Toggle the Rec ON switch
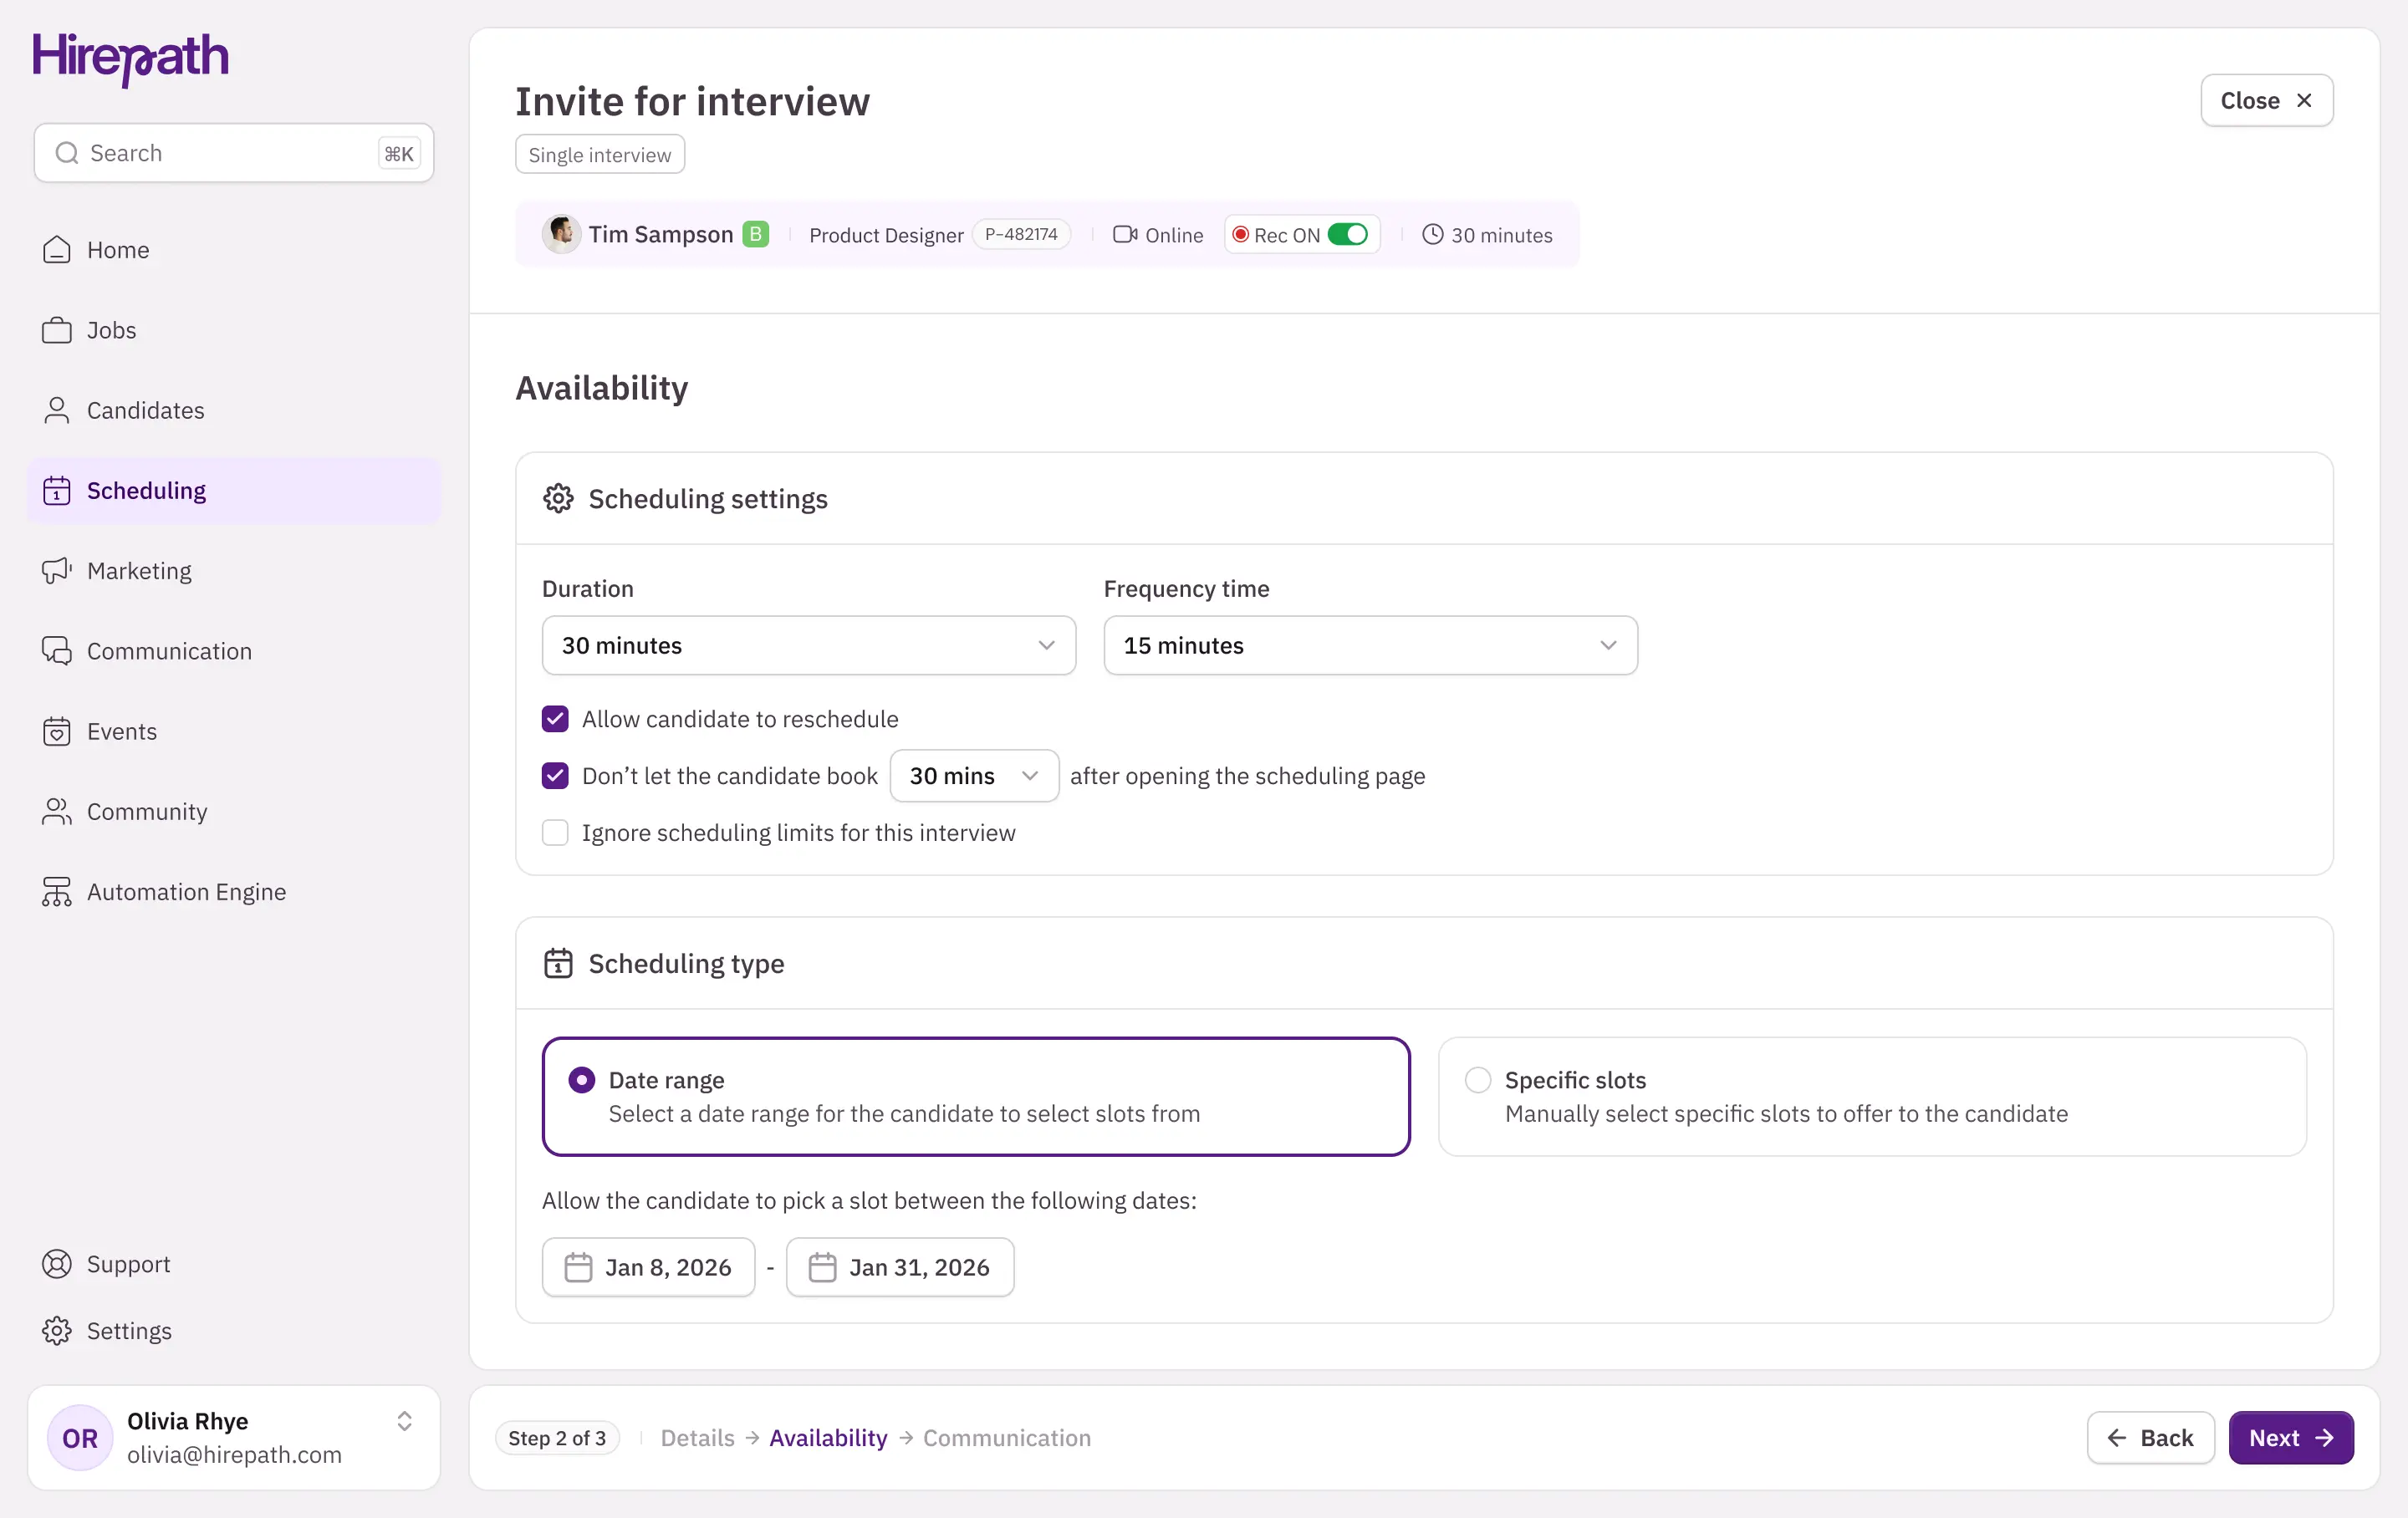This screenshot has height=1518, width=2408. pos(1348,235)
